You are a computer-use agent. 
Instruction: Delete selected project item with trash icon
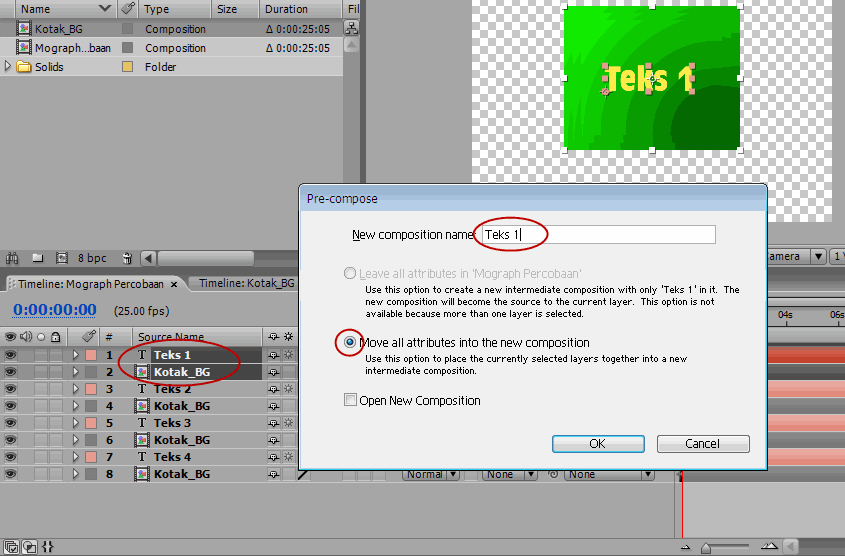(127, 258)
